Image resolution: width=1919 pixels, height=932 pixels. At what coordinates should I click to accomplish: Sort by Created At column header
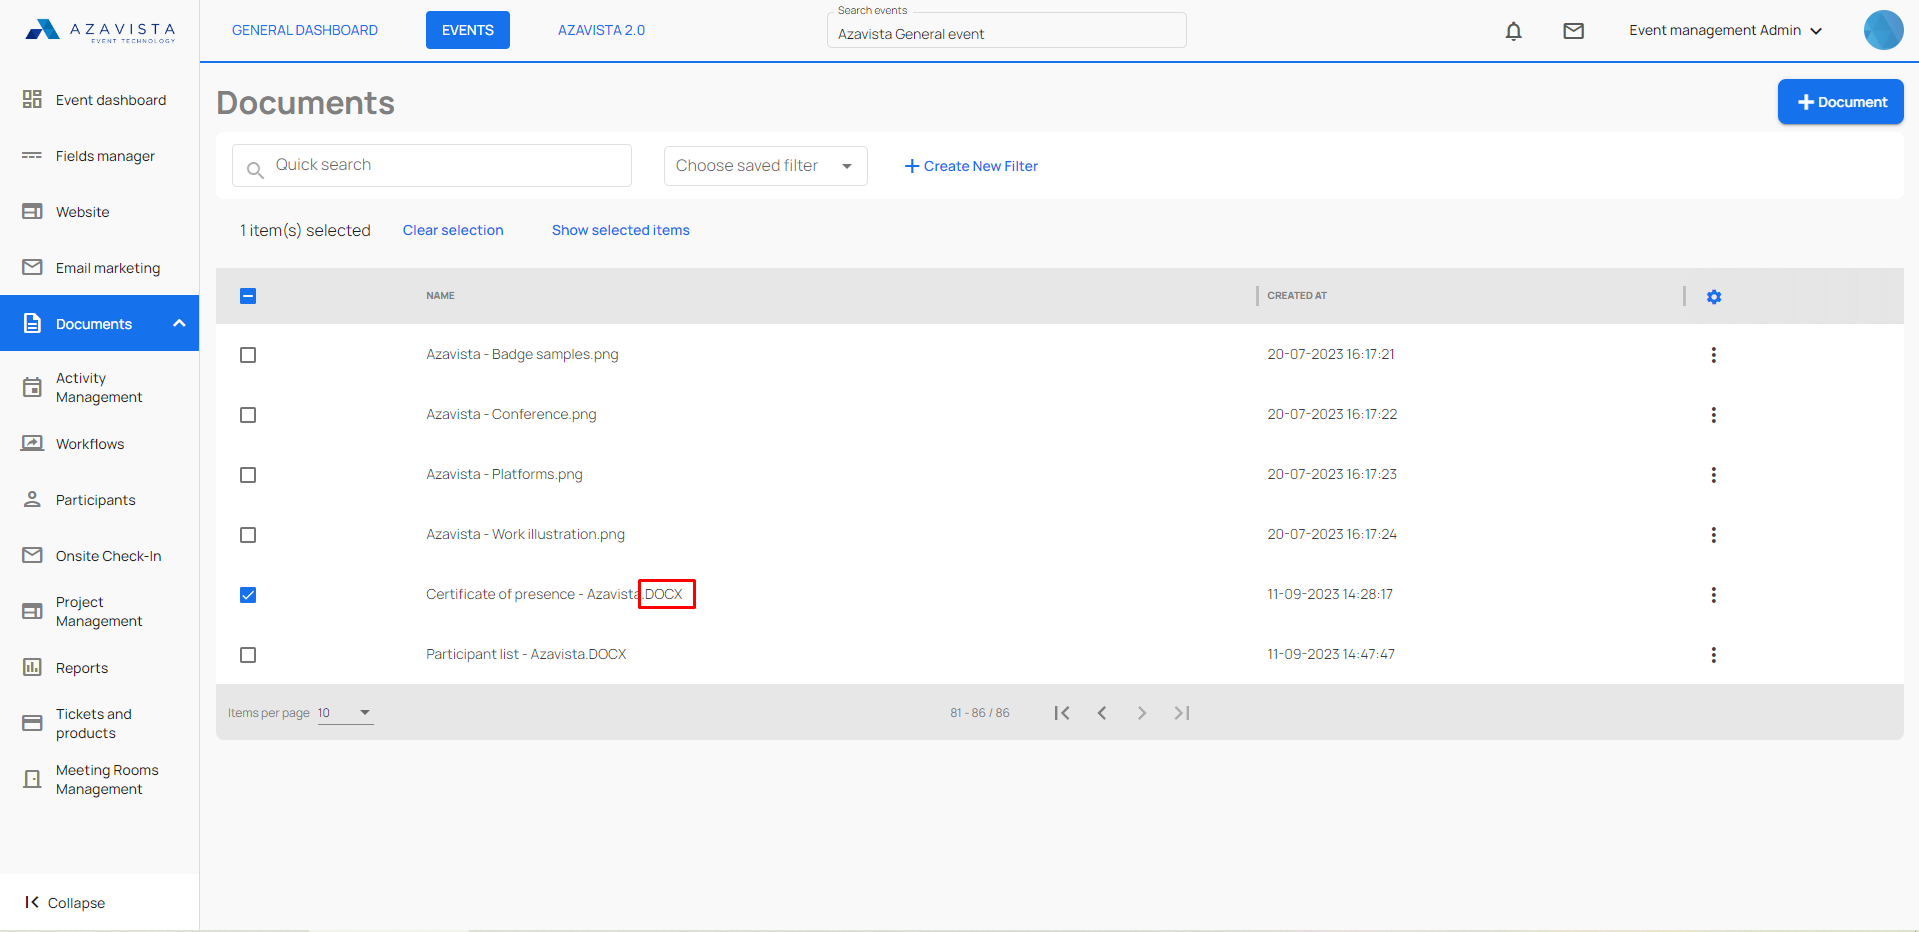click(1297, 296)
